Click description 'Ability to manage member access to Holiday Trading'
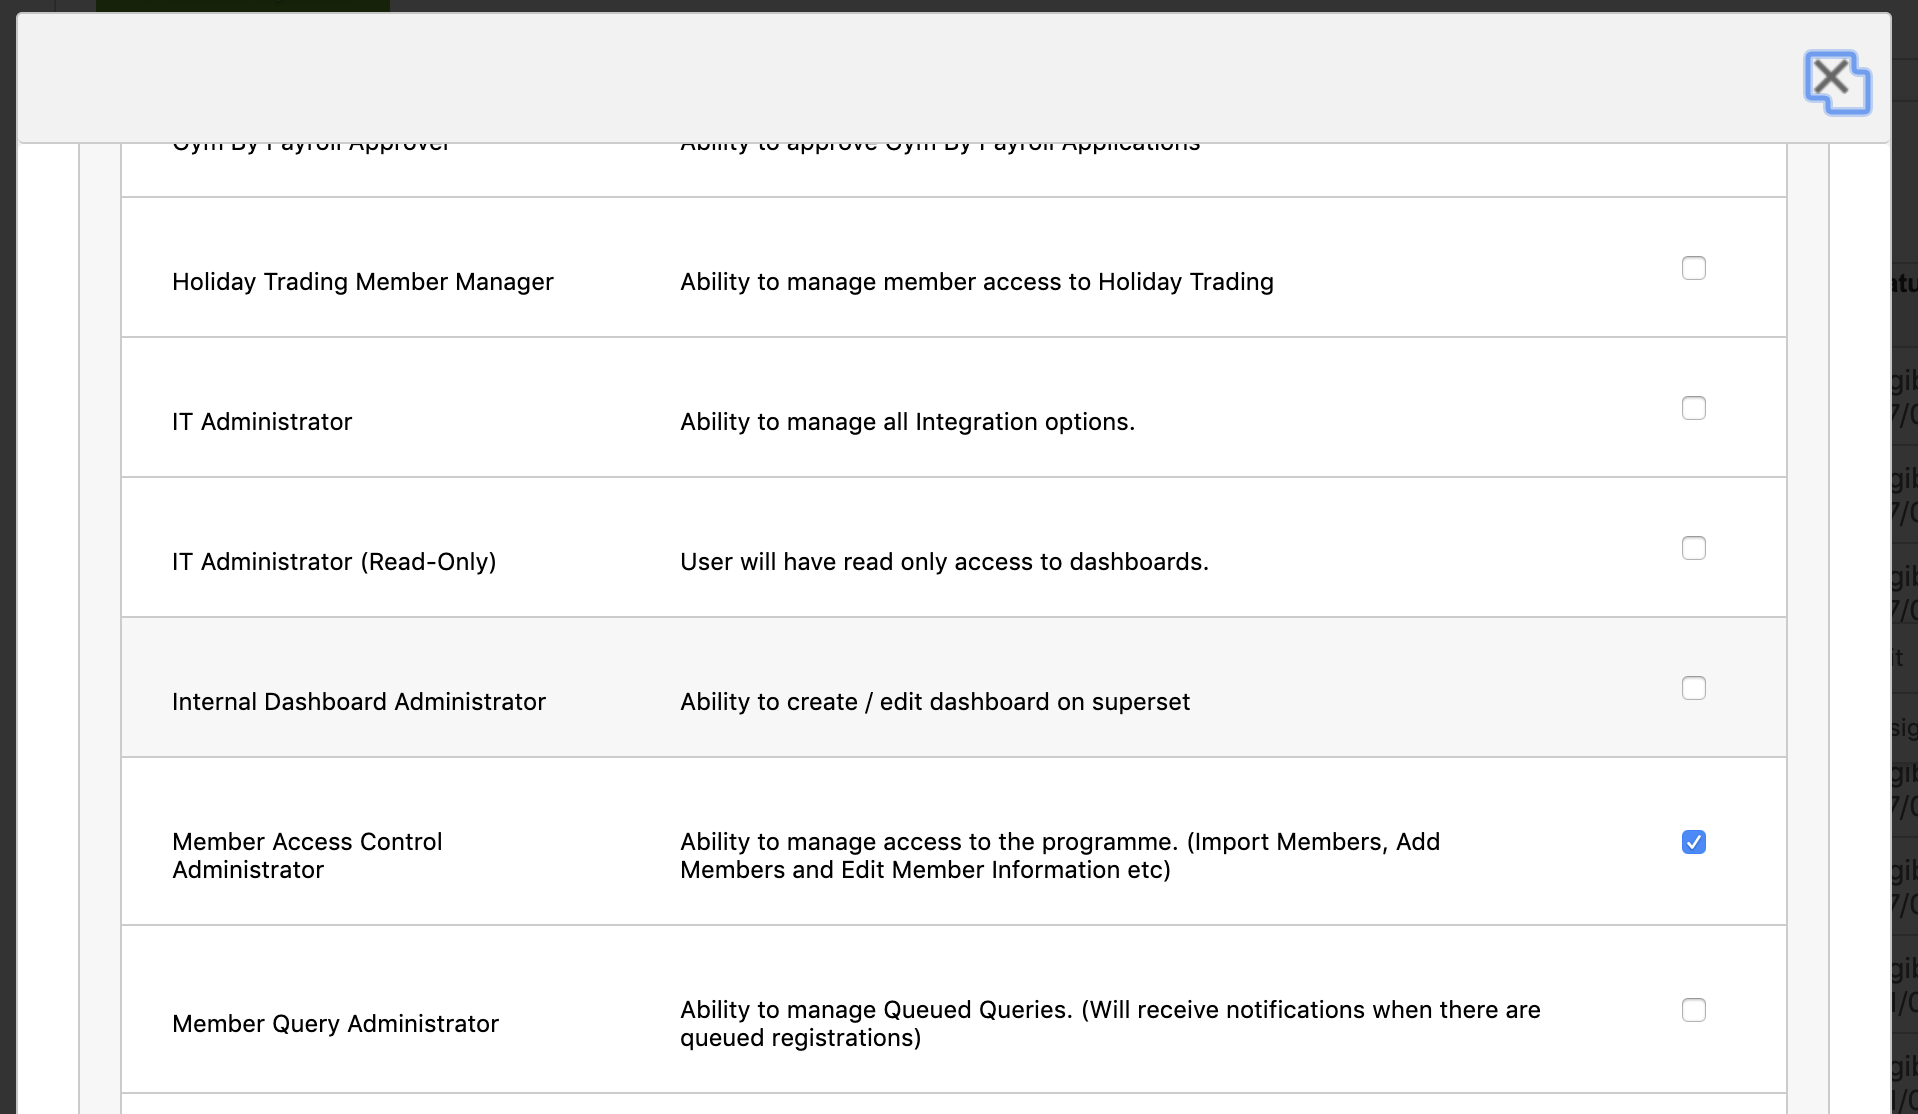The image size is (1918, 1114). [x=977, y=282]
